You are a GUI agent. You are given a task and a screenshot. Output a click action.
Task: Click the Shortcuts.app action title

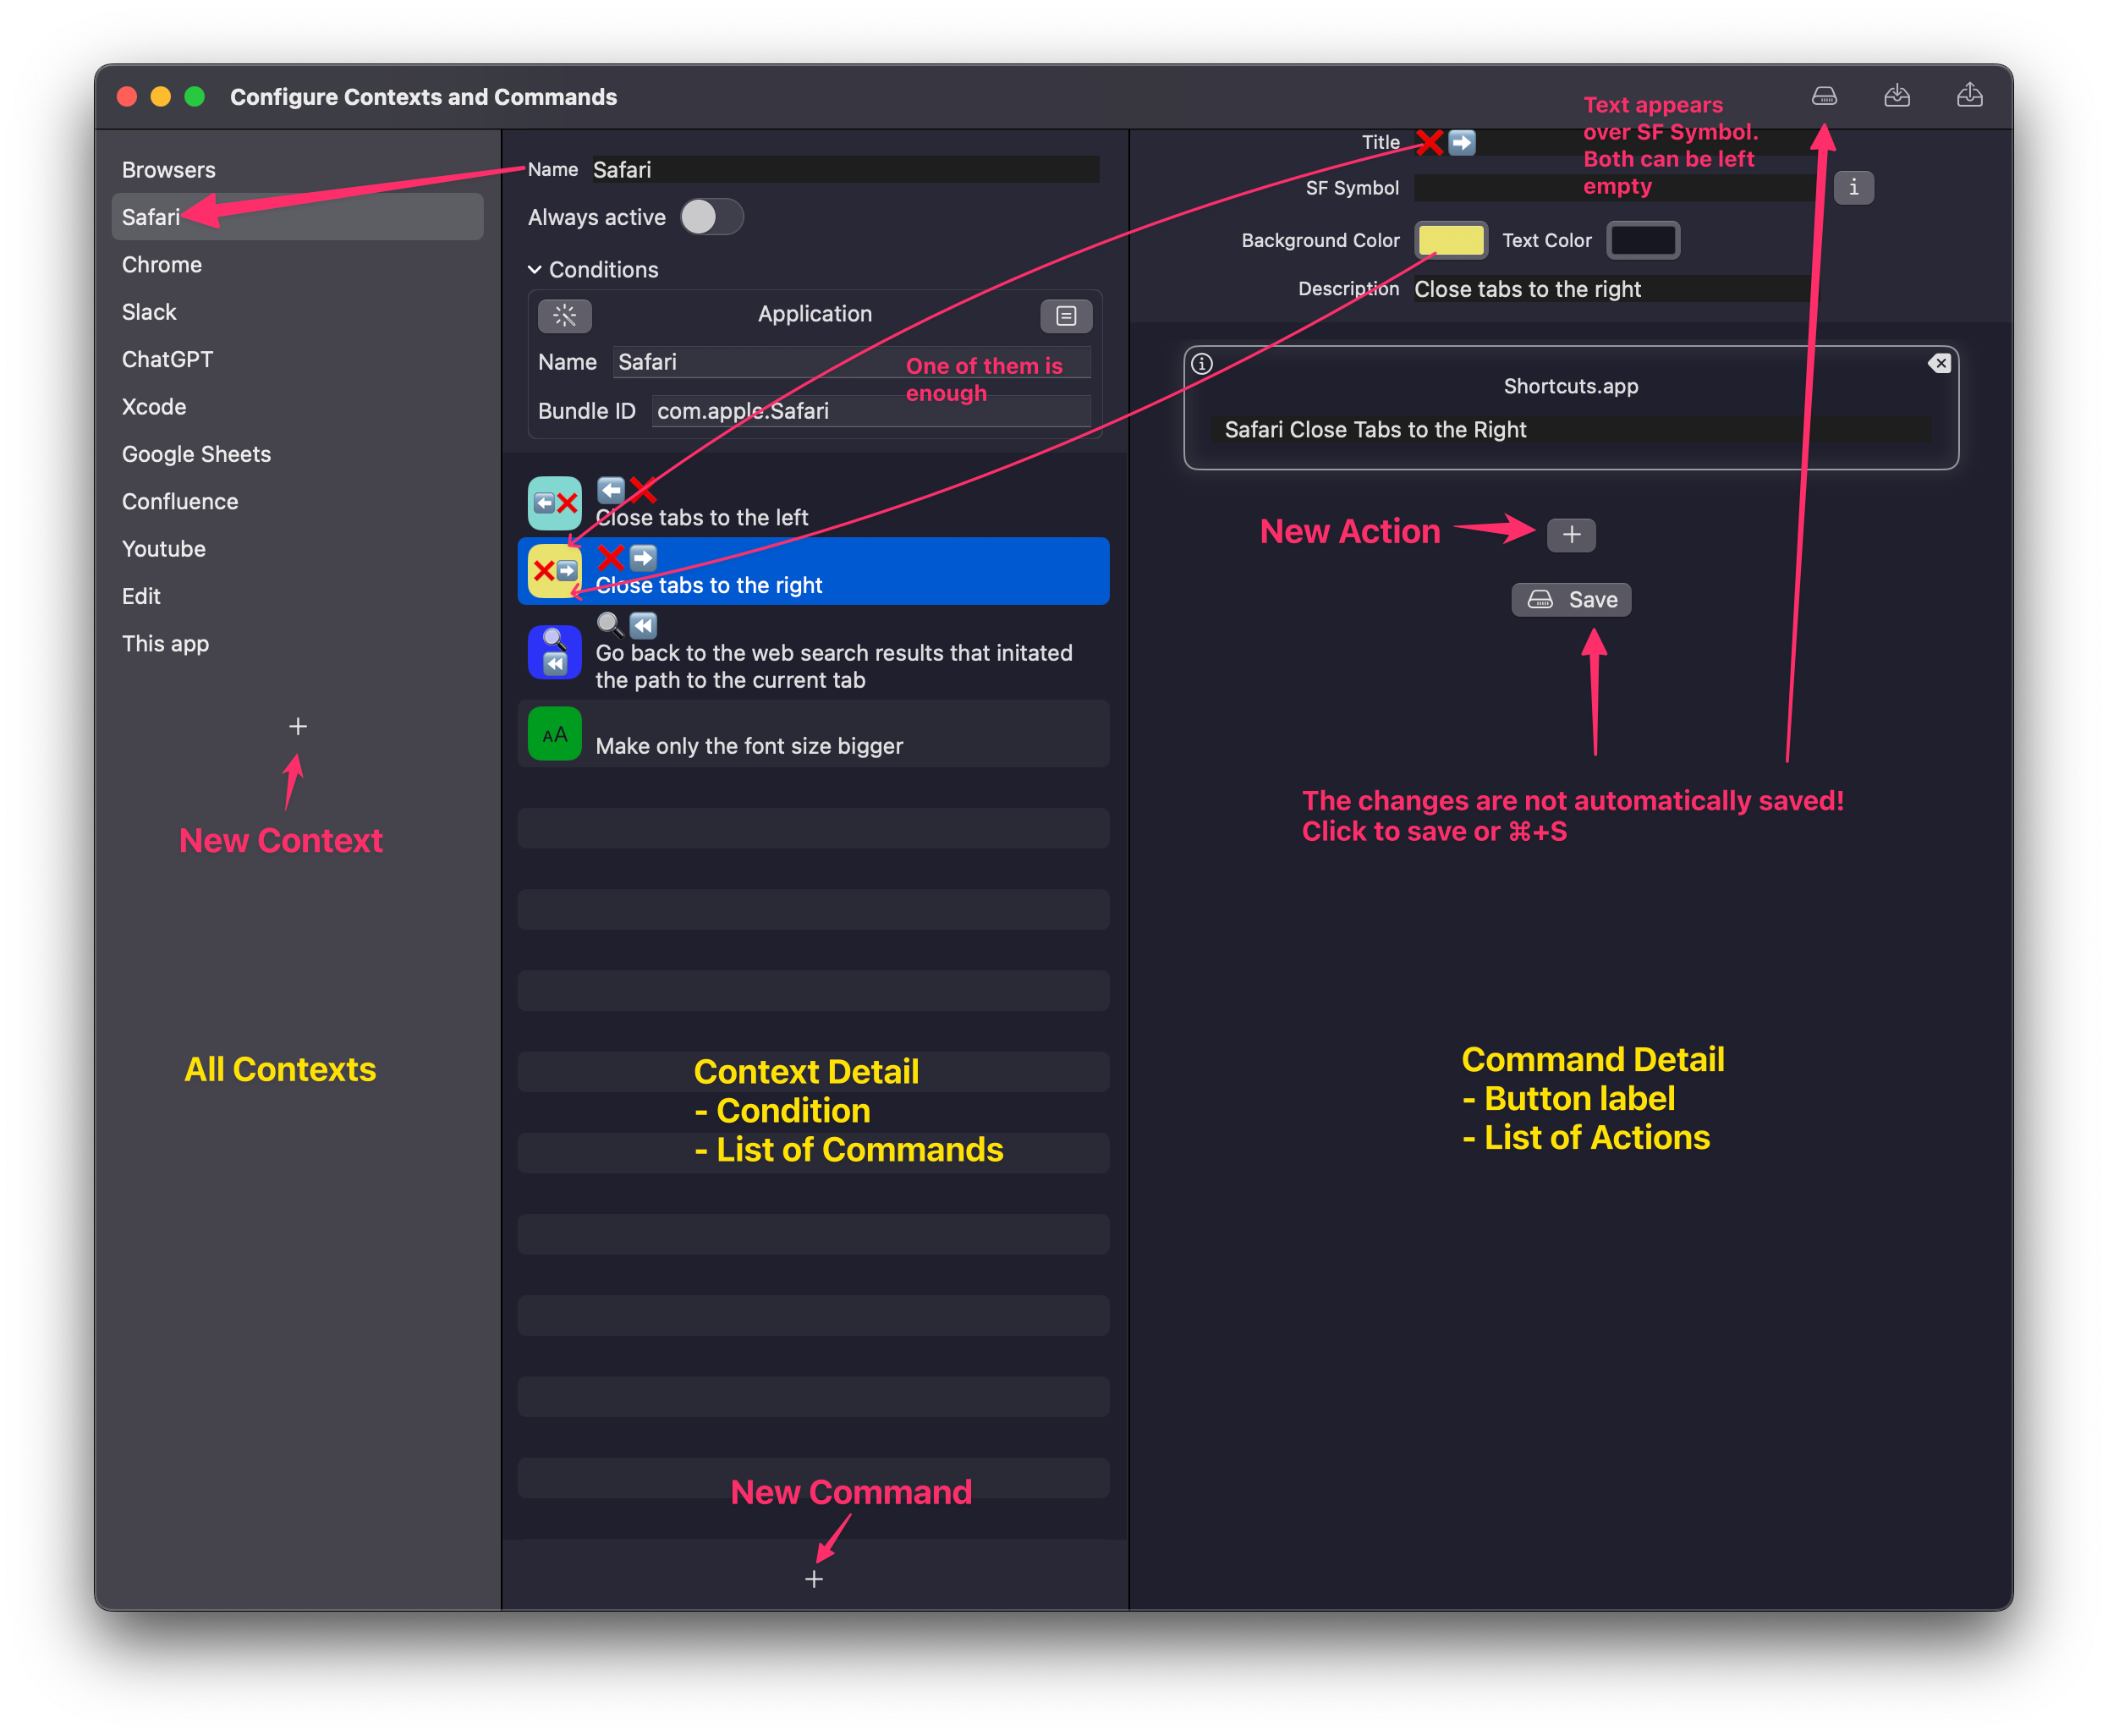(1571, 386)
